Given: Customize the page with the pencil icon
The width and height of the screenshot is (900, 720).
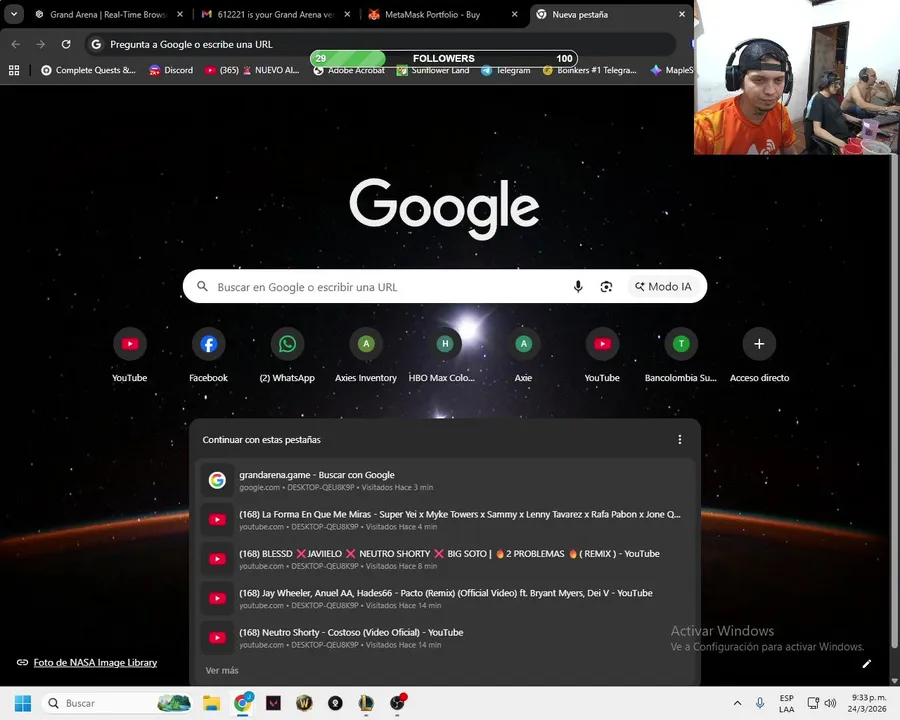Looking at the screenshot, I should point(867,664).
